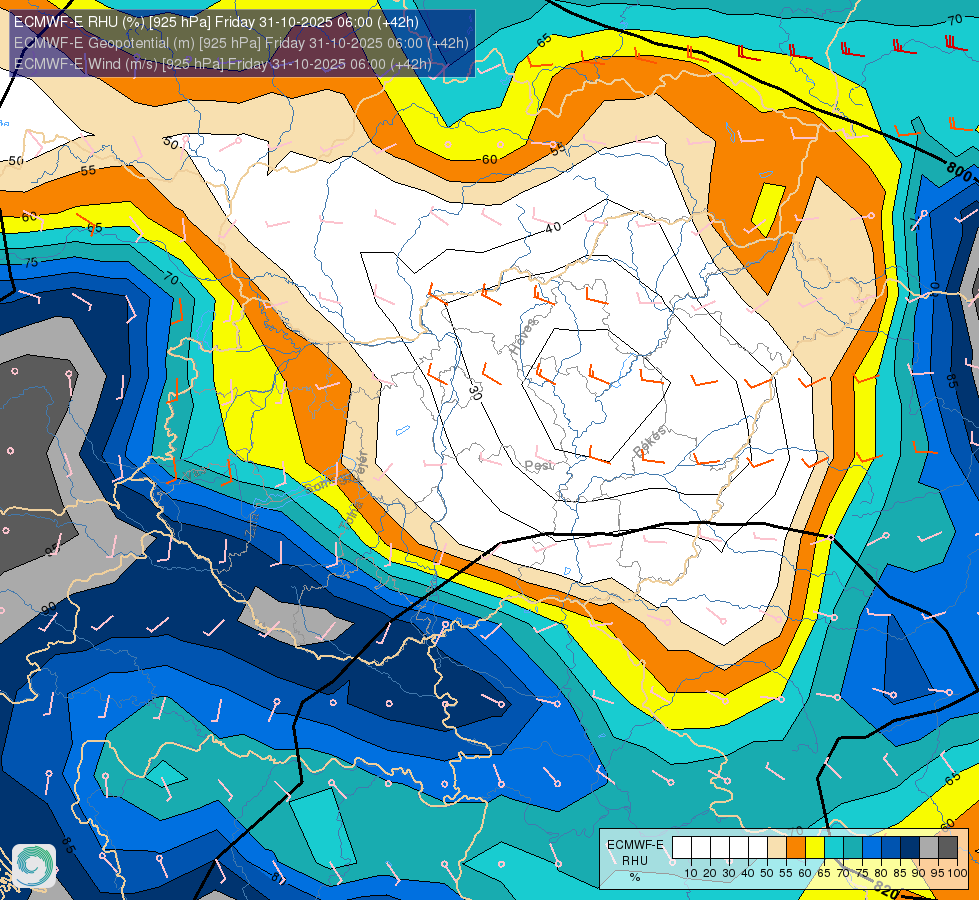Pick the orange 55-60 legend swatch
979x900 pixels.
pos(795,848)
